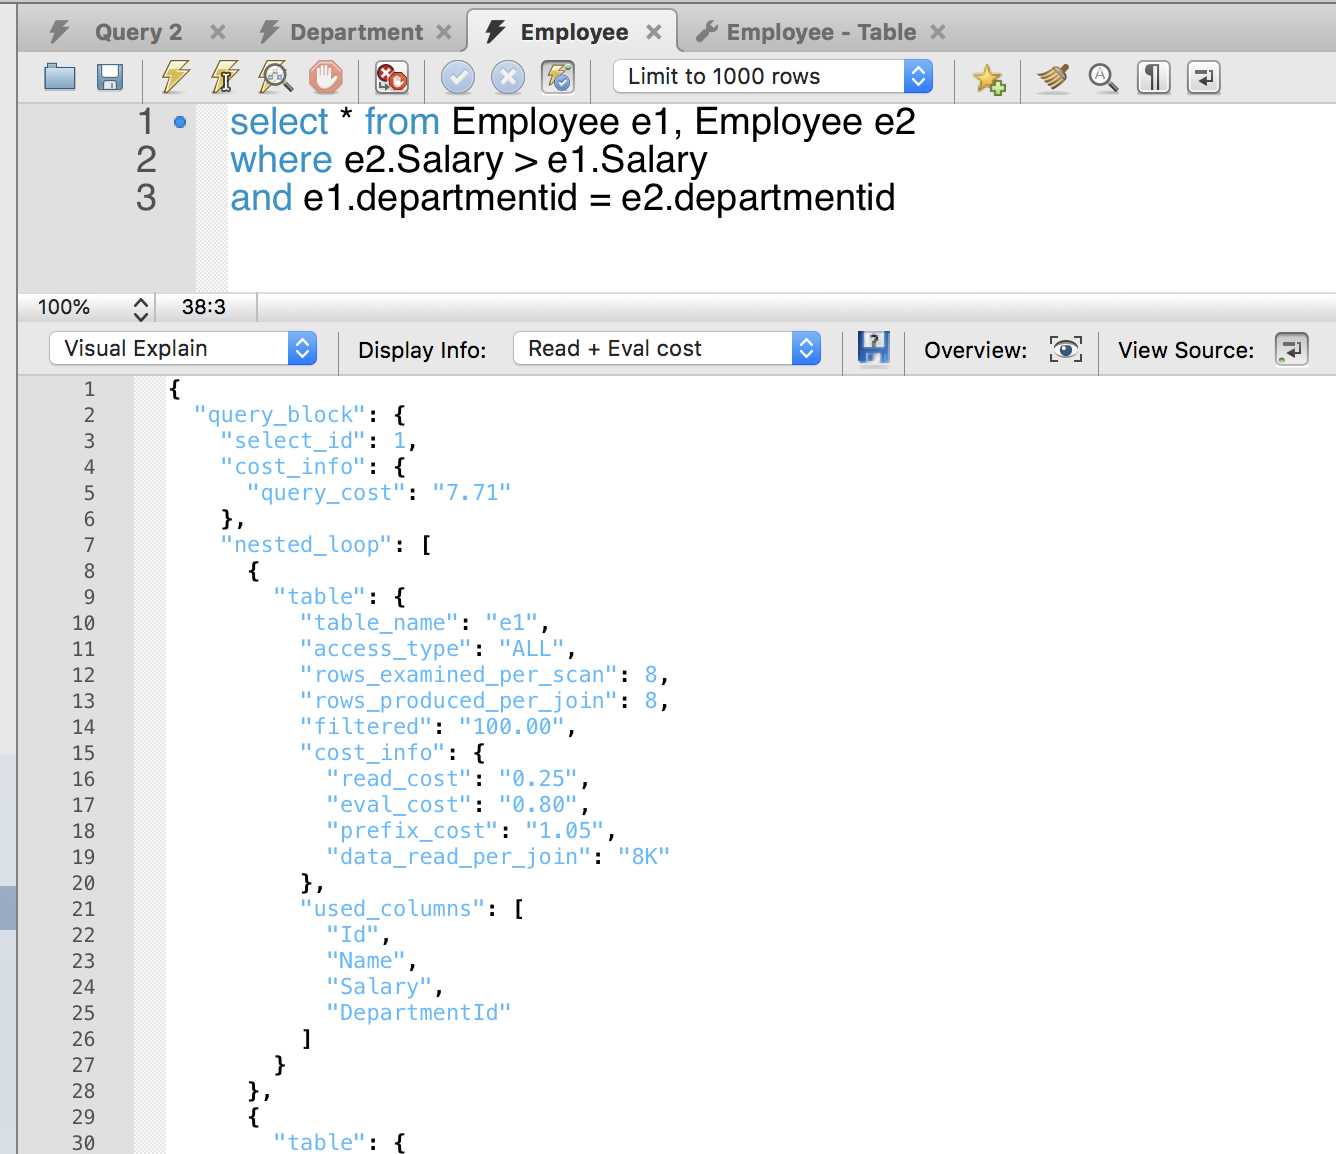
Task: Toggle word wrapping in the SQL editor toolbar
Action: (1204, 77)
